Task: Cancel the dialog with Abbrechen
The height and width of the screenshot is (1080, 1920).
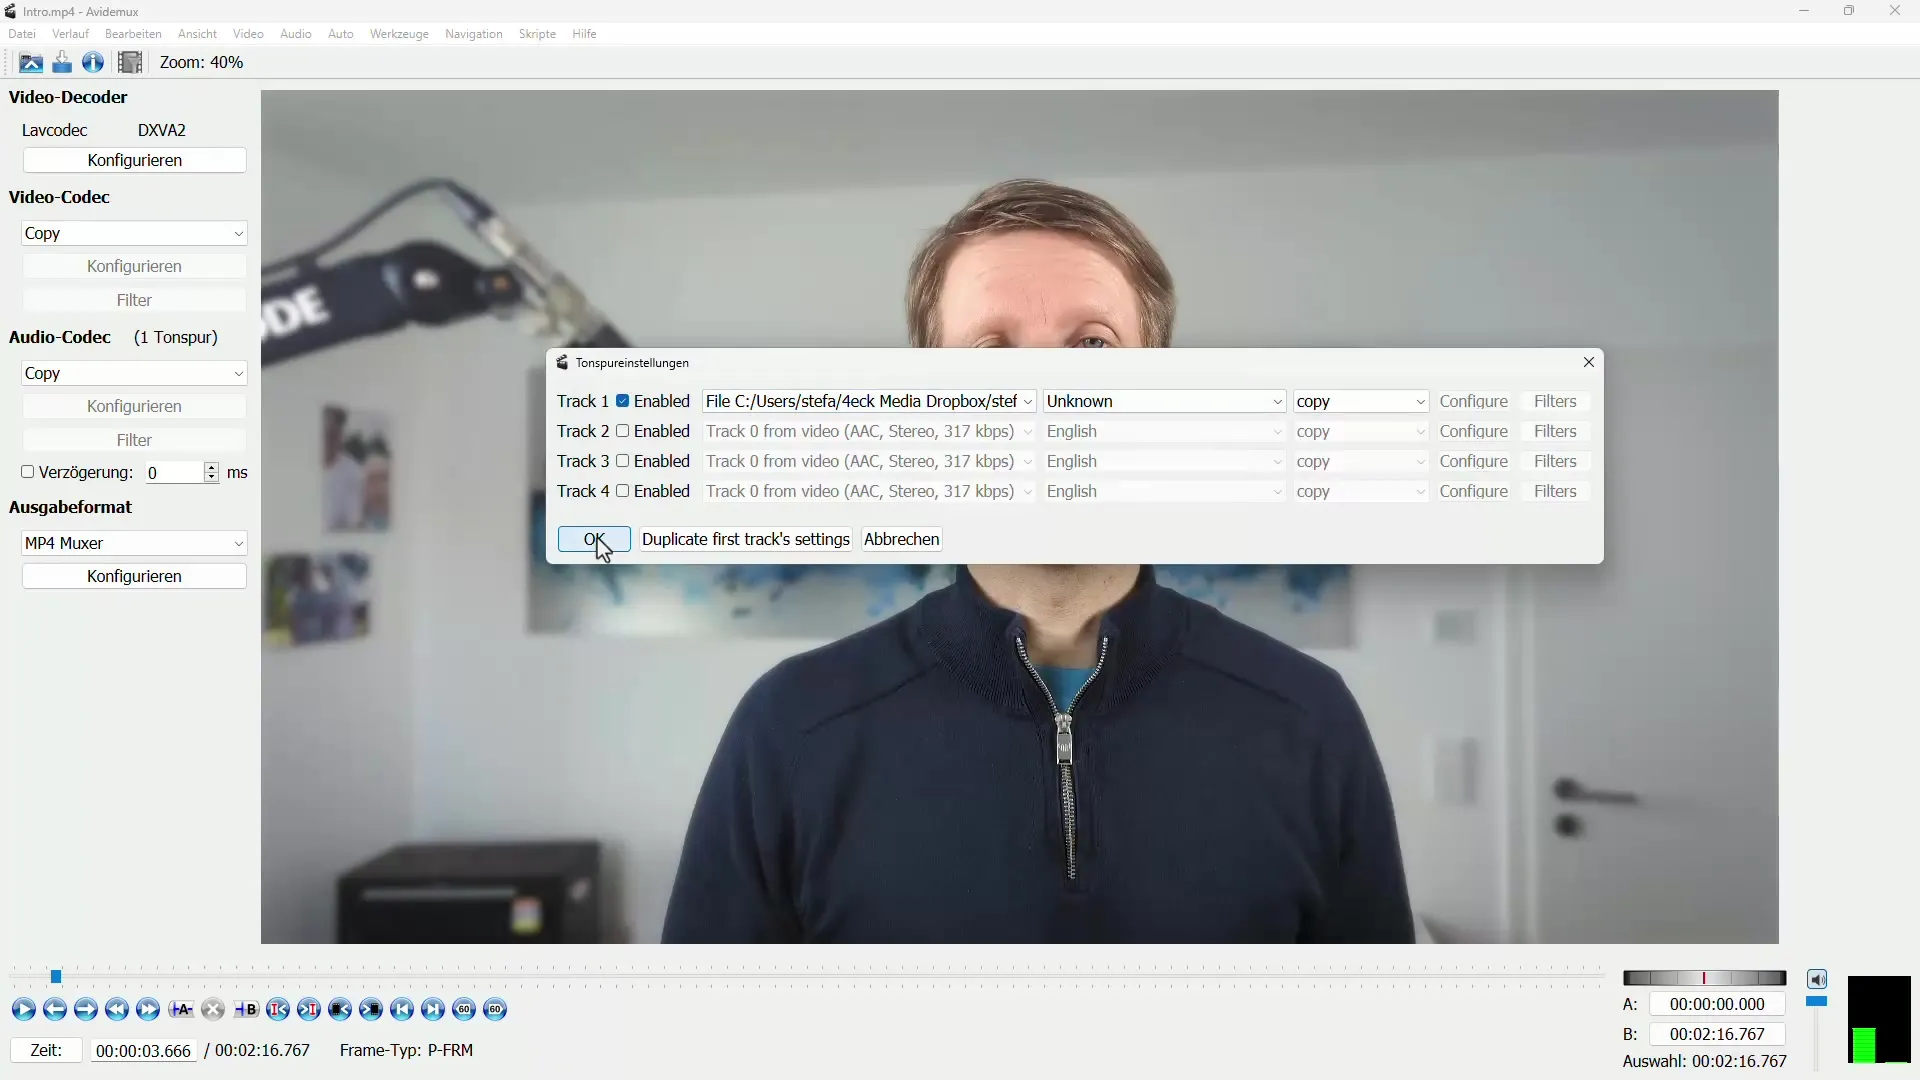Action: tap(902, 539)
